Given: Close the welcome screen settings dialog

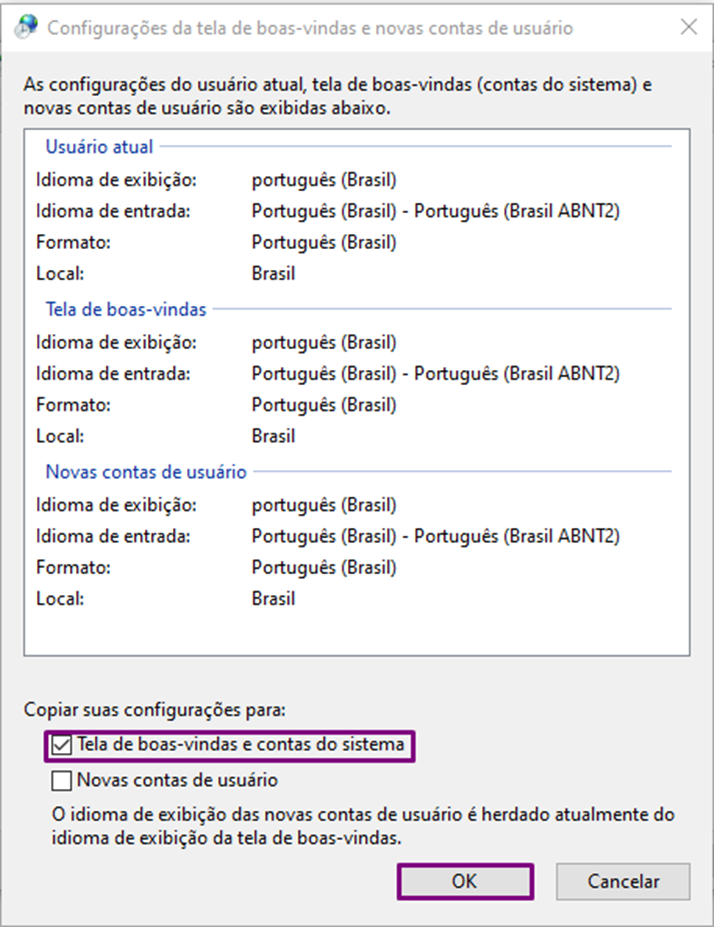Looking at the screenshot, I should [688, 28].
